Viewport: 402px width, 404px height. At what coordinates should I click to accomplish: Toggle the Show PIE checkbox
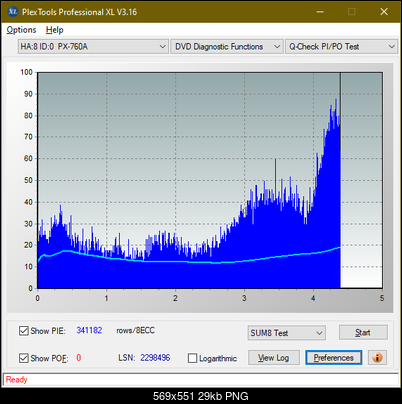click(x=24, y=331)
